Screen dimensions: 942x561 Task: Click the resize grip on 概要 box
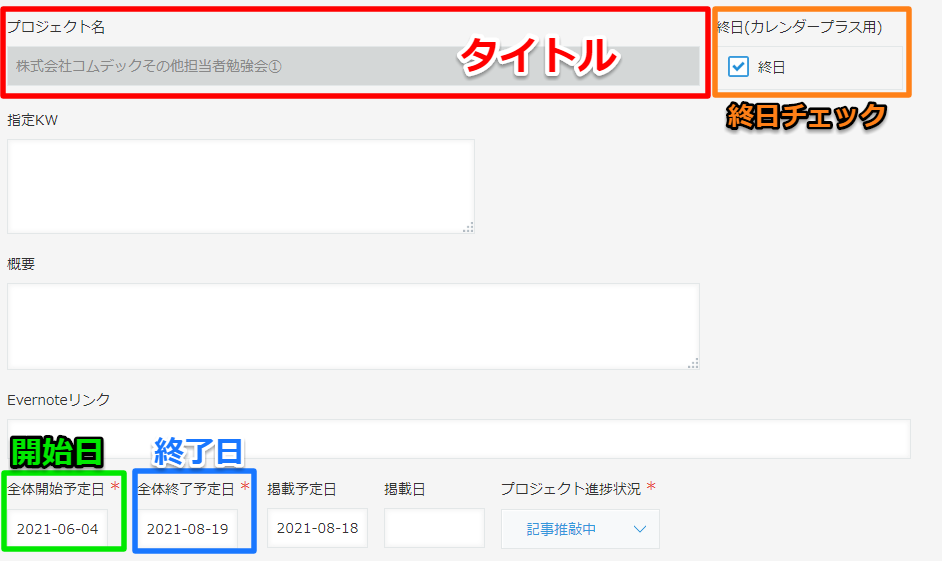click(693, 363)
